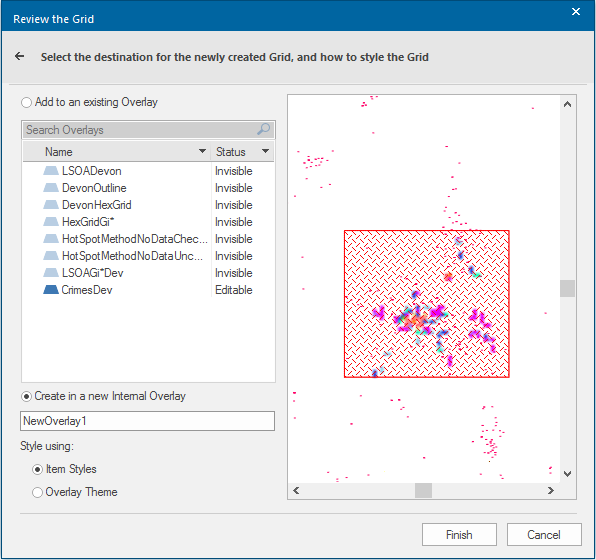Click the HexGridGi* overlay icon
Viewport: 596px width, 560px height.
click(51, 222)
